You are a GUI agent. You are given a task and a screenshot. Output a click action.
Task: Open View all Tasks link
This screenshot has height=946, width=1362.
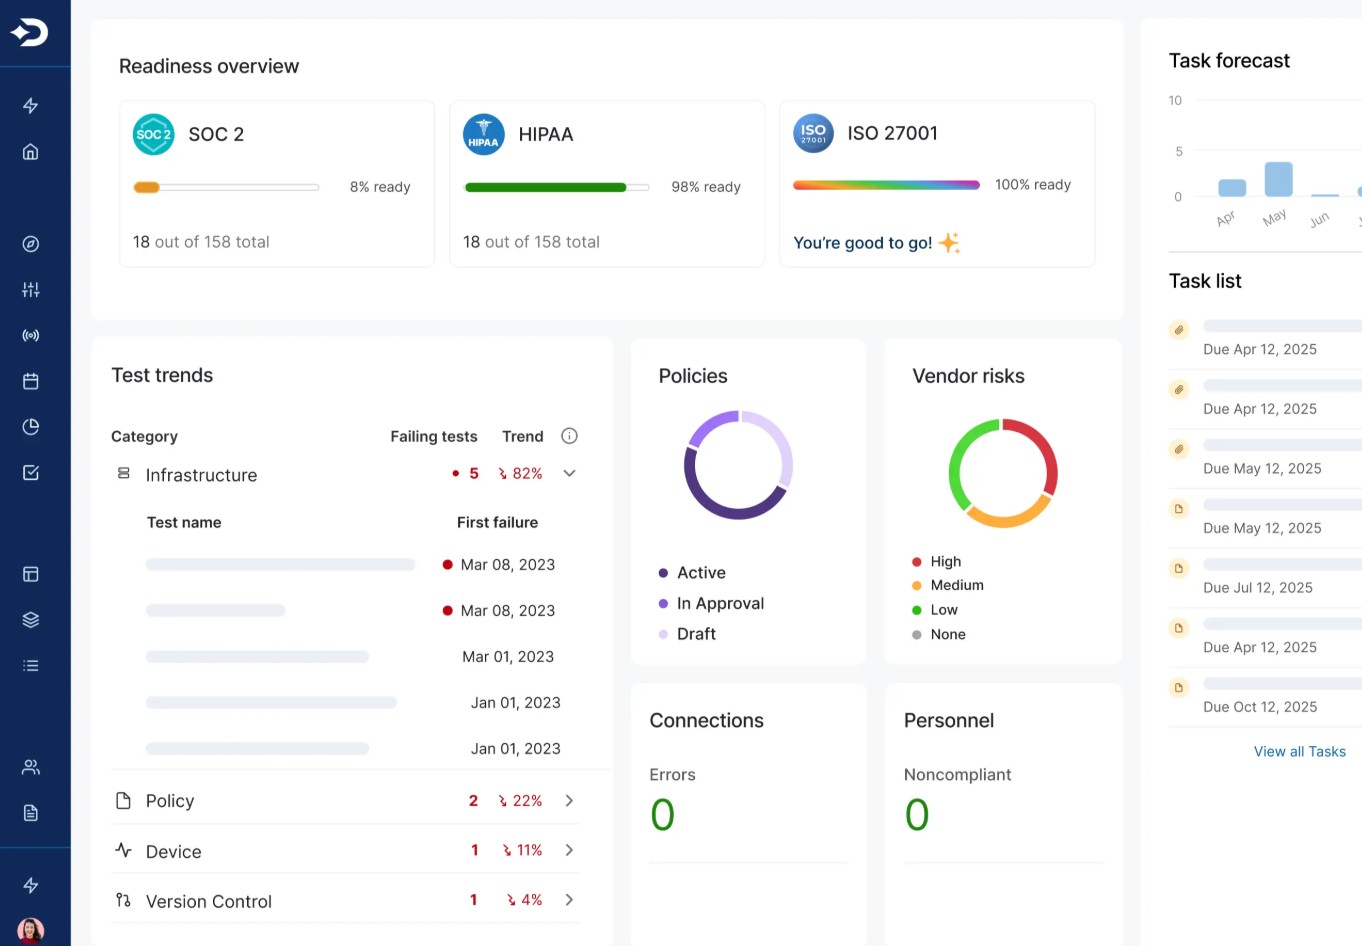[x=1300, y=751]
